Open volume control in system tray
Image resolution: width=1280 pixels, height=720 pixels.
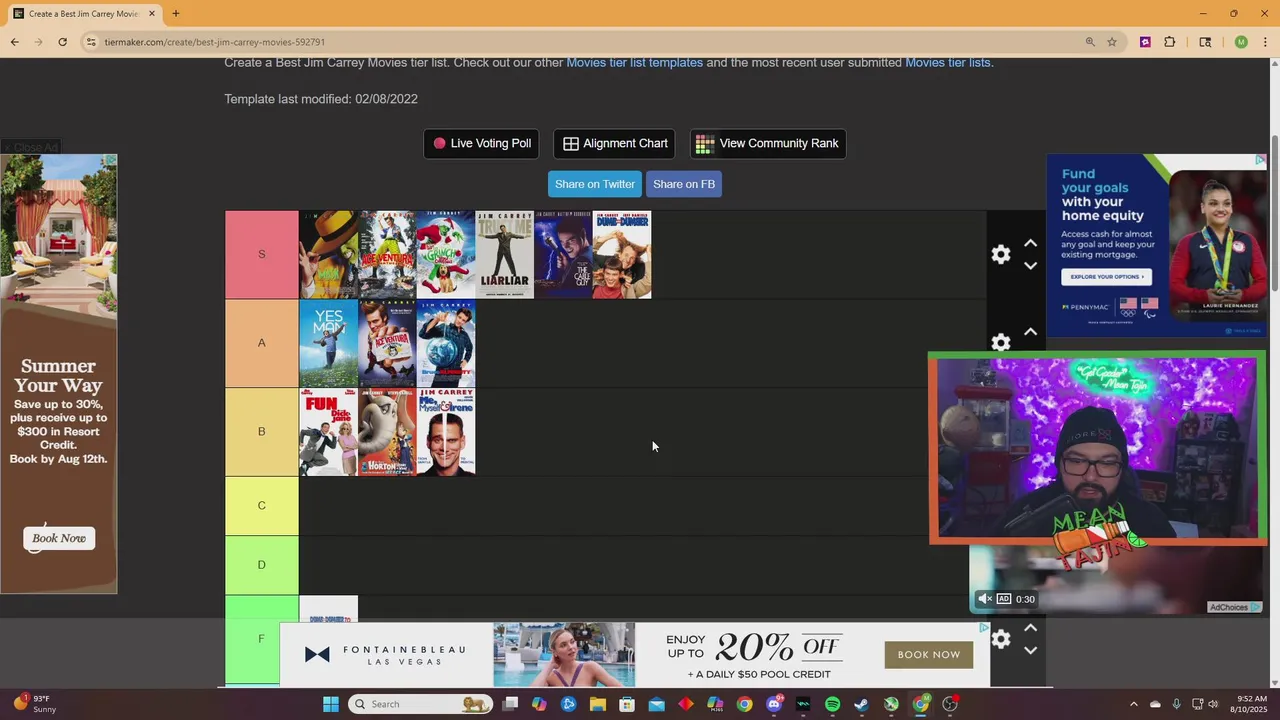1214,704
